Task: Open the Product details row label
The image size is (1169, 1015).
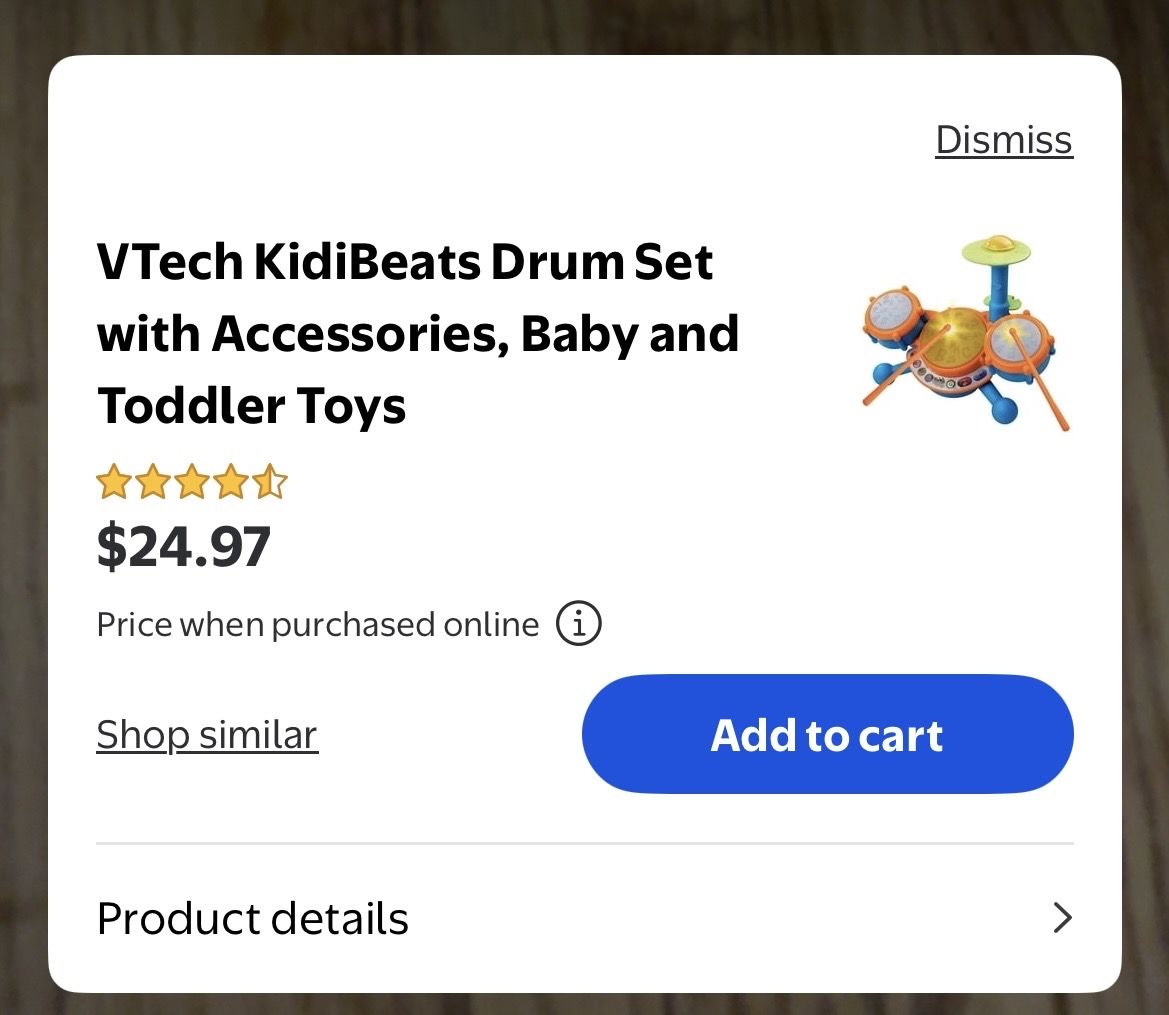Action: [x=253, y=918]
